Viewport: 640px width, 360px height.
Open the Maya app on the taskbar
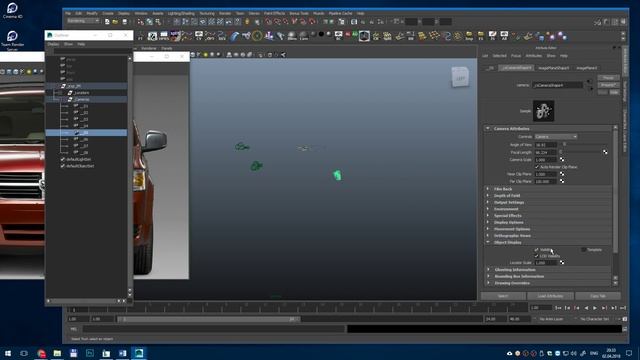tap(139, 353)
